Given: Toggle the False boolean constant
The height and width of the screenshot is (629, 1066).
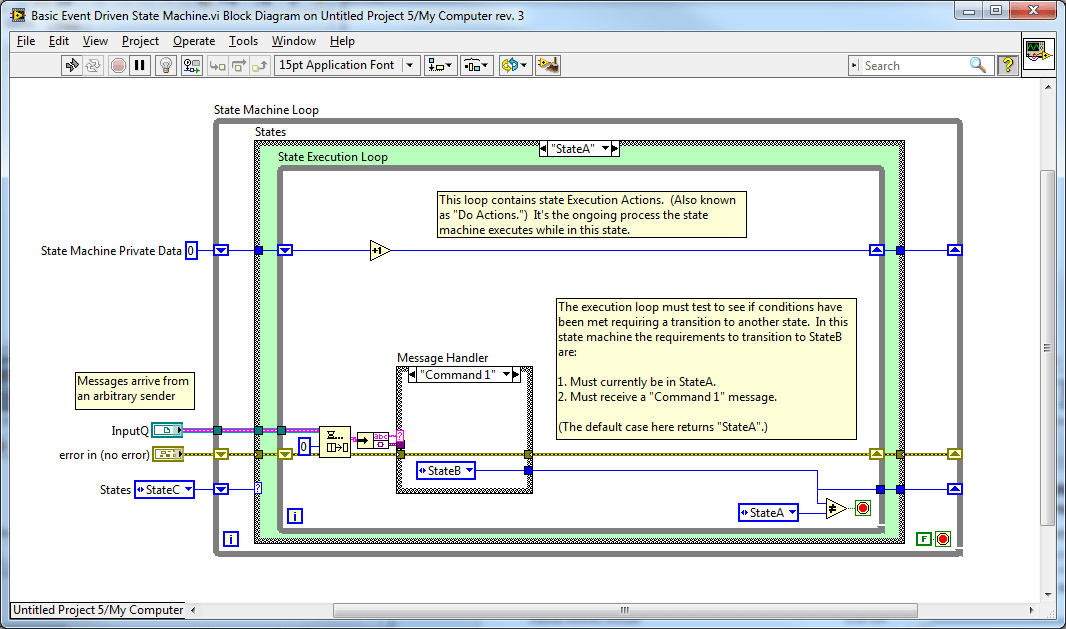Looking at the screenshot, I should 923,539.
